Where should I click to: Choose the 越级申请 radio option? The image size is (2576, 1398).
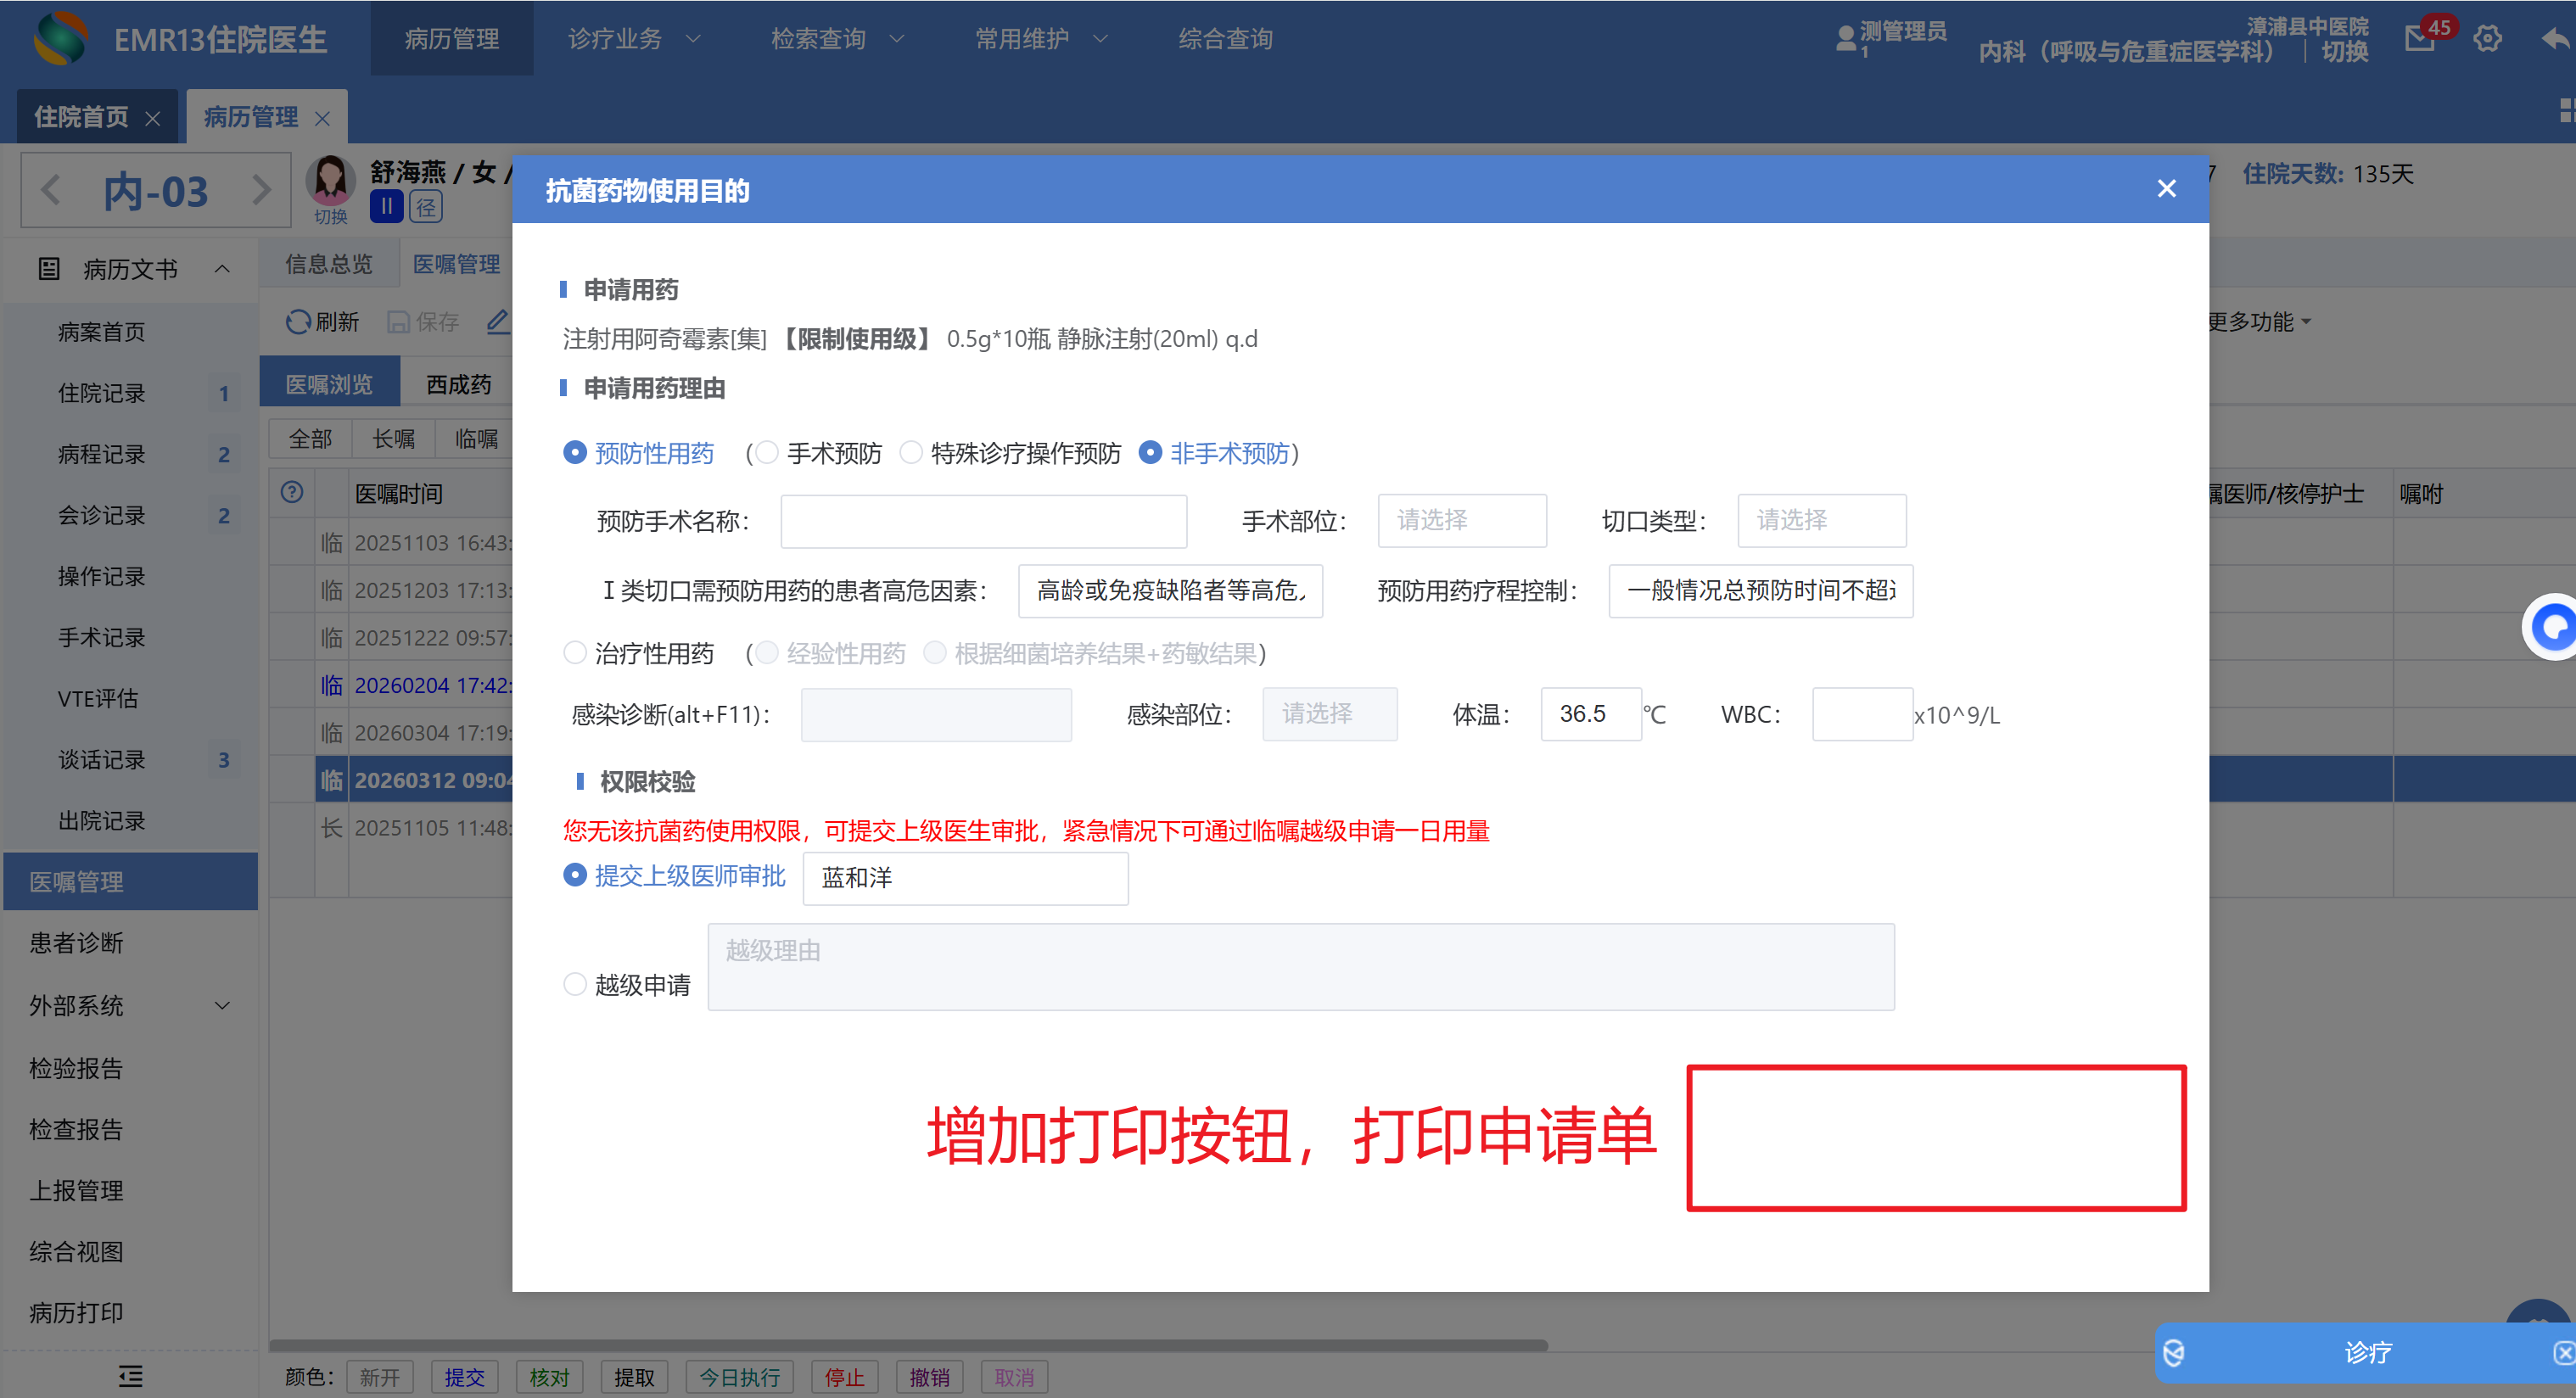(x=575, y=984)
